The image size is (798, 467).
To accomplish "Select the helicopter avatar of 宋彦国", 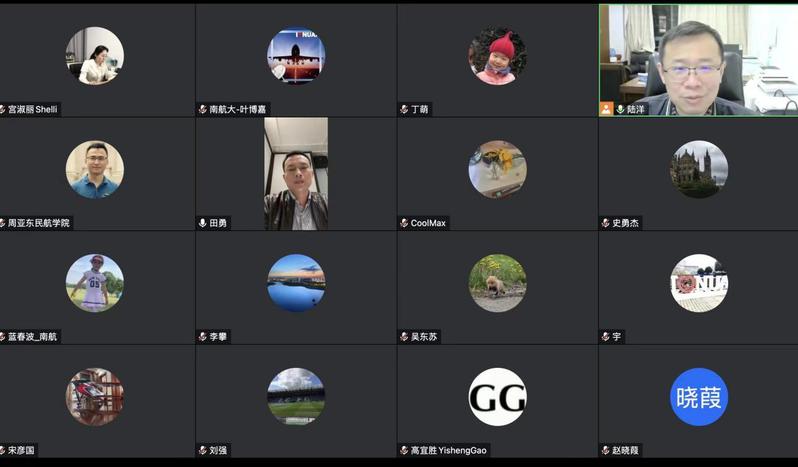I will click(x=95, y=397).
